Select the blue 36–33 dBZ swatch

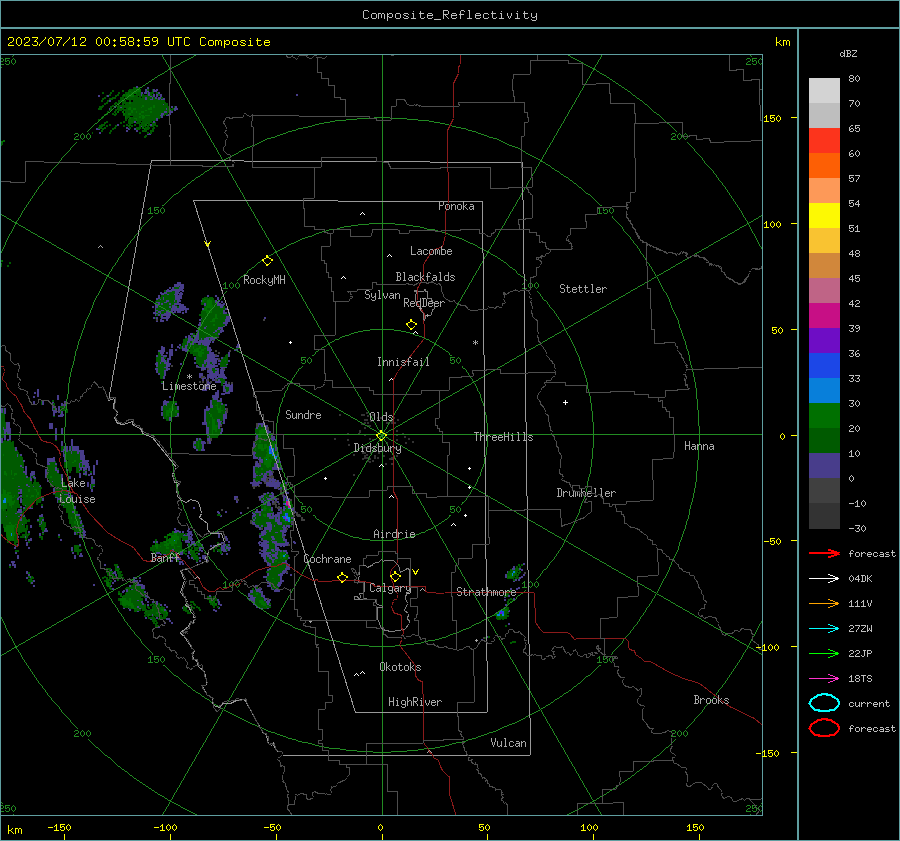(824, 366)
